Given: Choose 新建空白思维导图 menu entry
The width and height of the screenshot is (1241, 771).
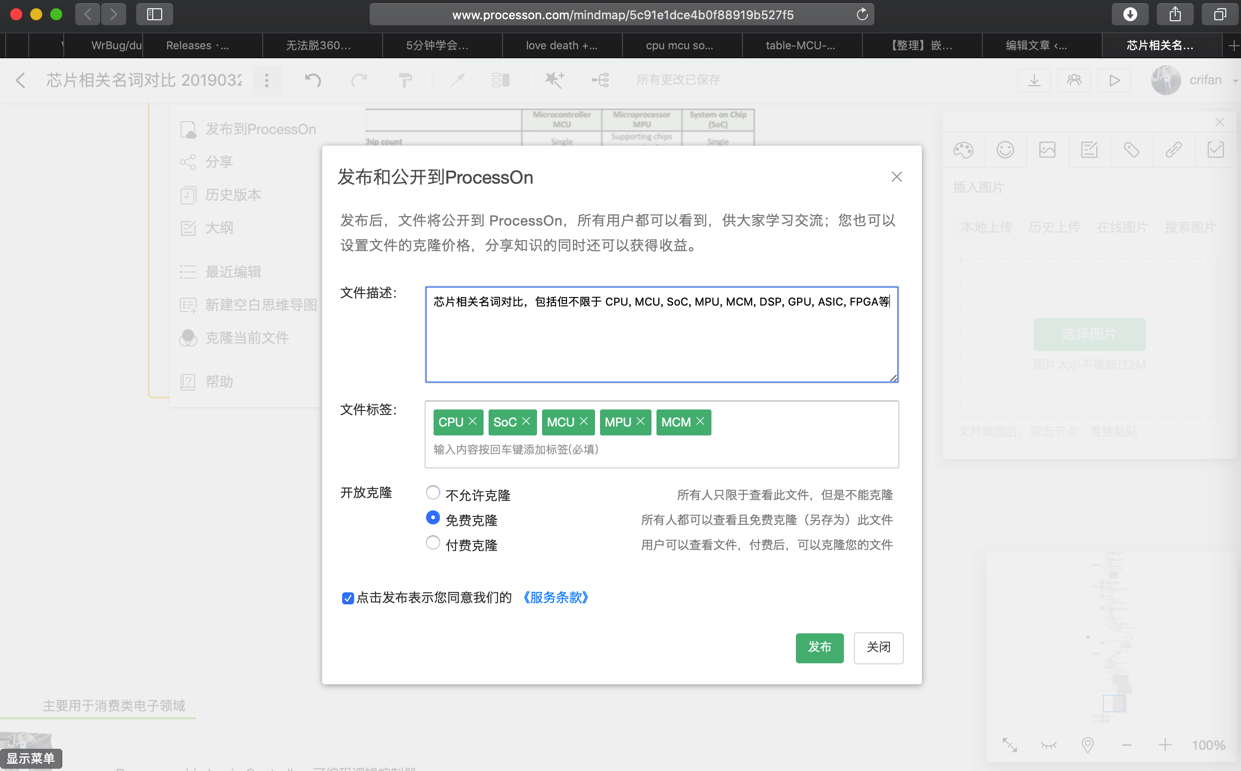Looking at the screenshot, I should pyautogui.click(x=249, y=305).
